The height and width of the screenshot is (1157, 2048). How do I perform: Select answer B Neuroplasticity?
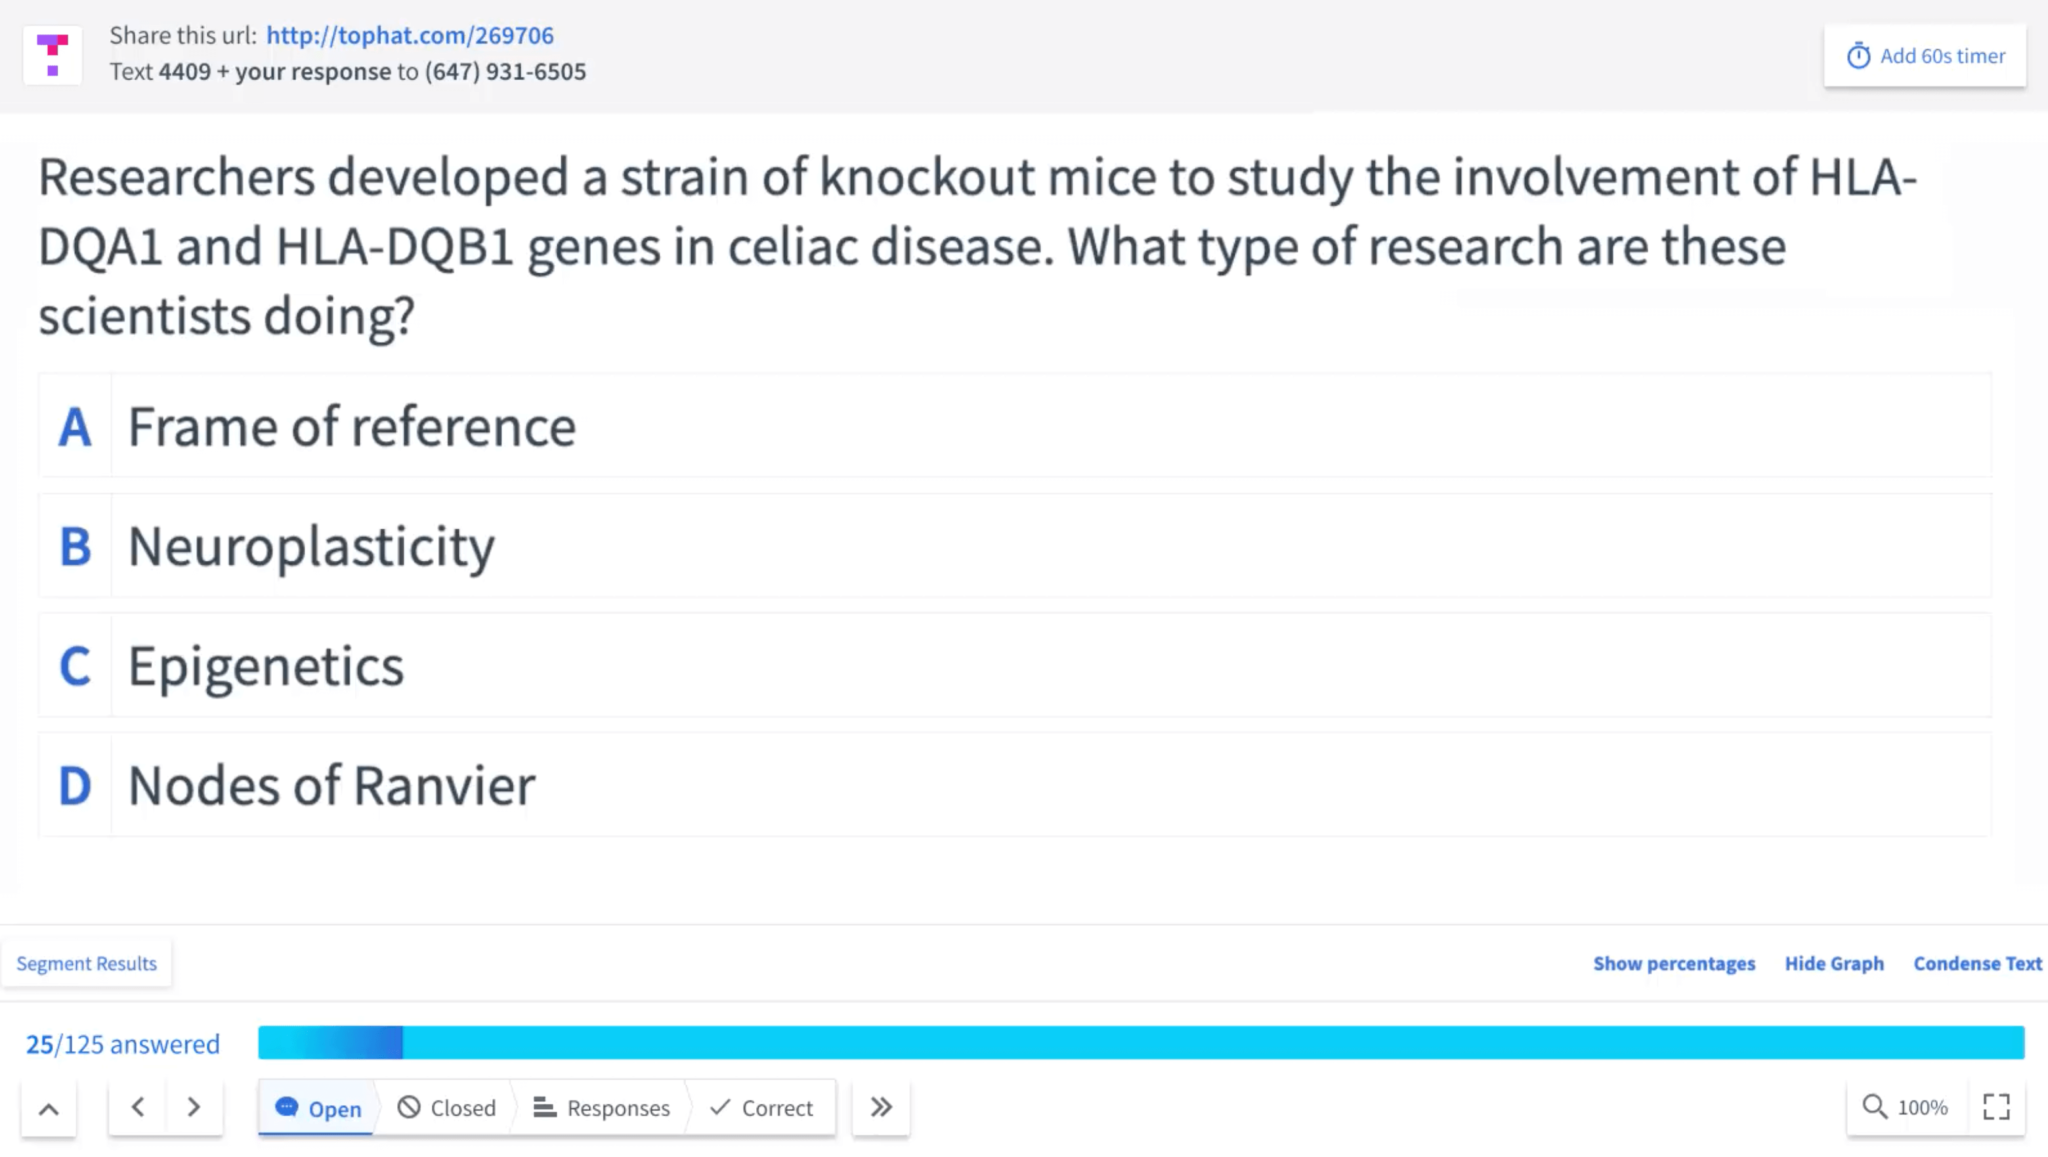coord(1015,546)
